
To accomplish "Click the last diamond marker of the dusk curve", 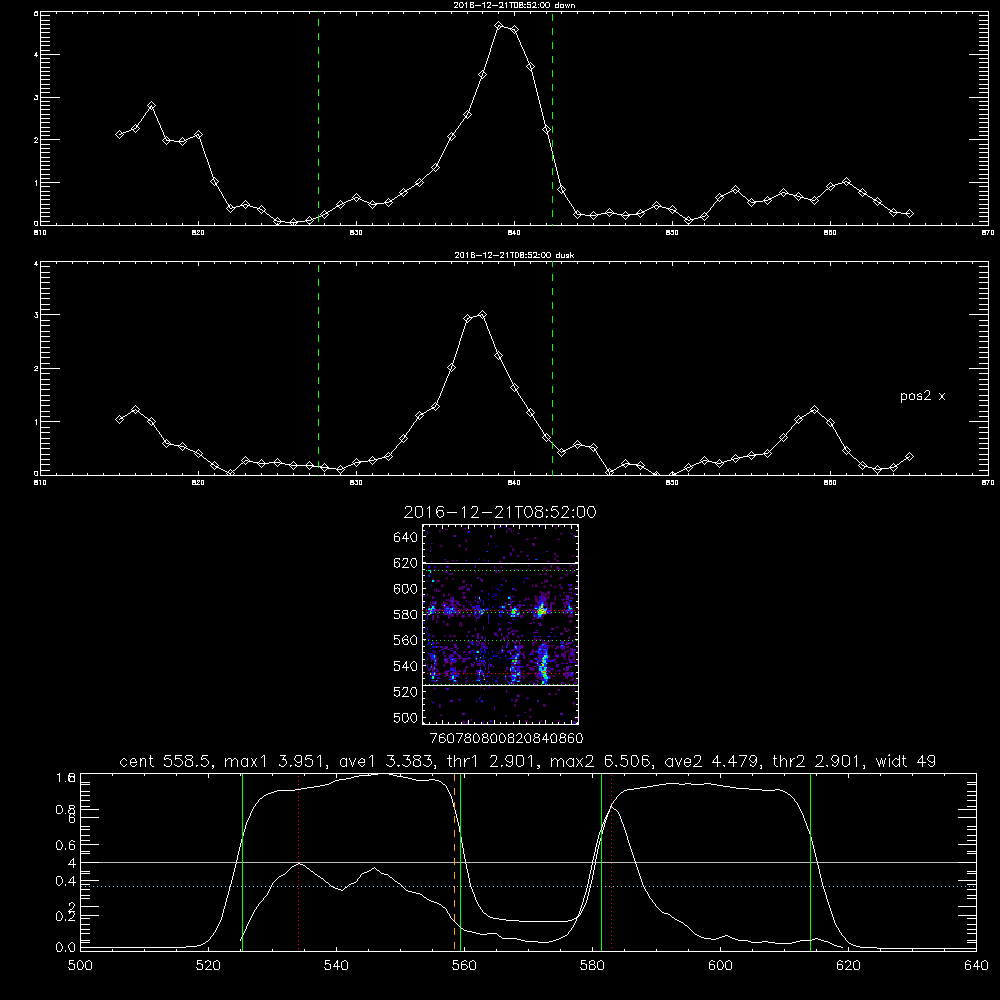I will point(909,457).
